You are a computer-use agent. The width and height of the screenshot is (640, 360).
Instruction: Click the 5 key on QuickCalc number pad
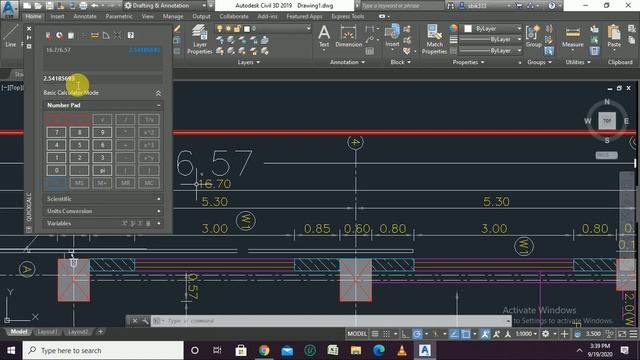[x=80, y=145]
